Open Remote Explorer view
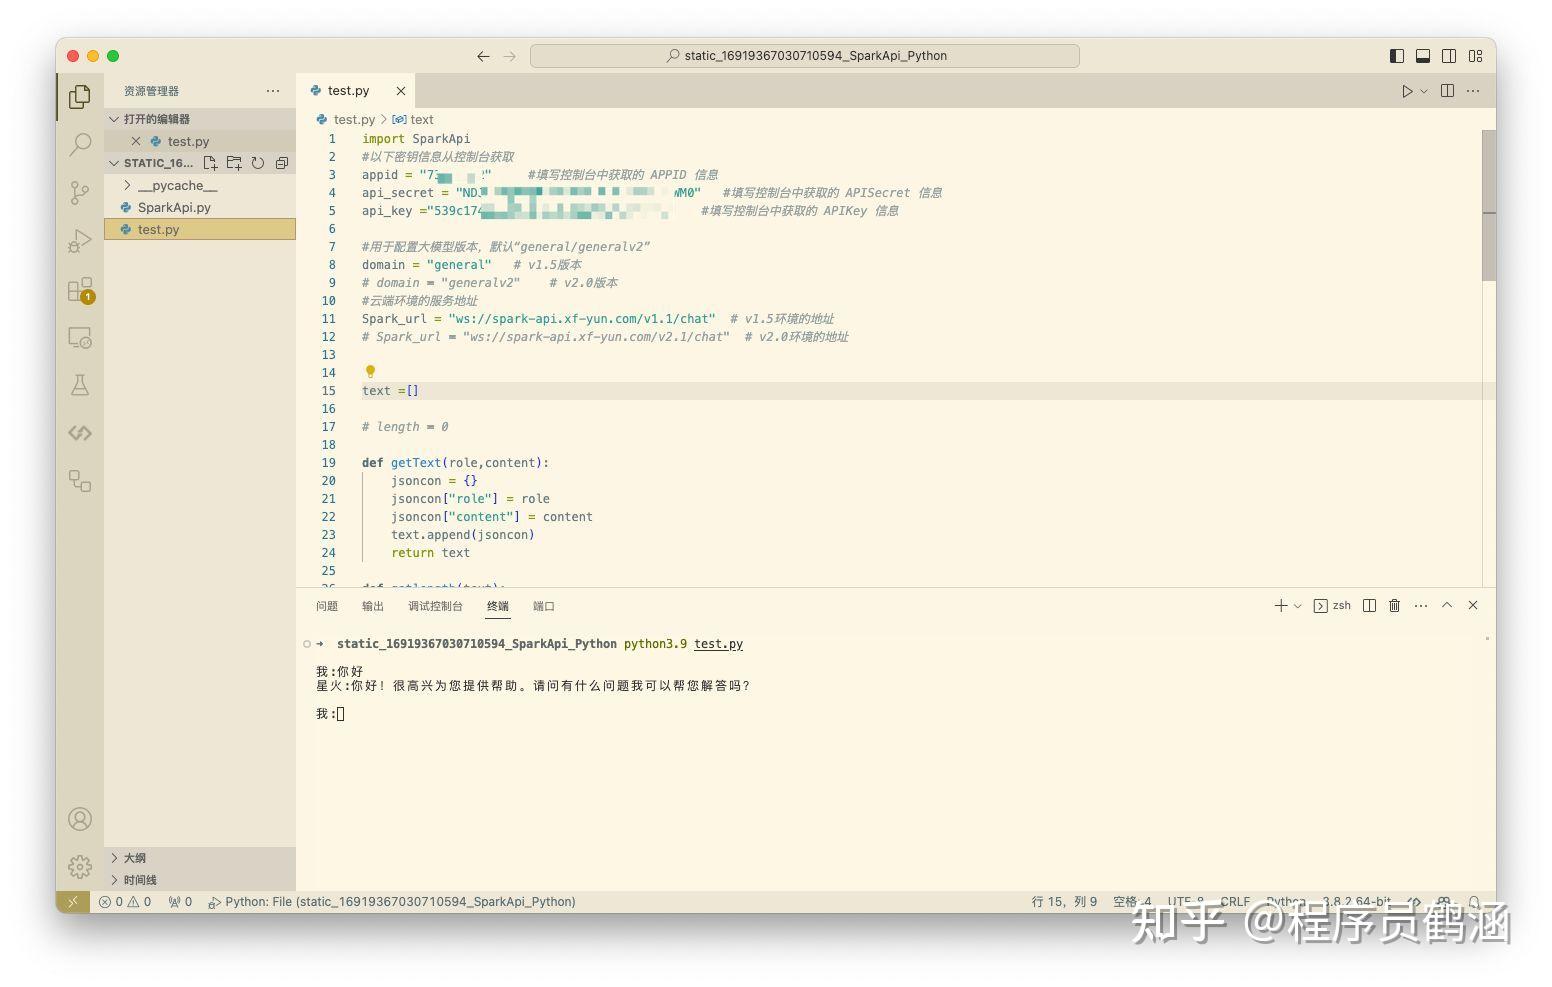The width and height of the screenshot is (1552, 987). click(x=80, y=338)
